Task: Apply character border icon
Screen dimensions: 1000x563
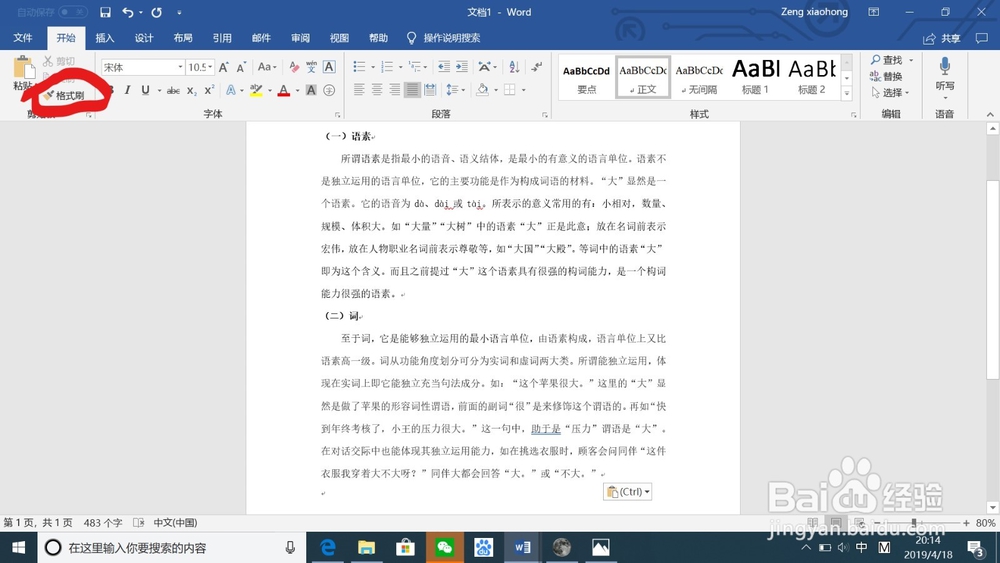Action: 329,67
